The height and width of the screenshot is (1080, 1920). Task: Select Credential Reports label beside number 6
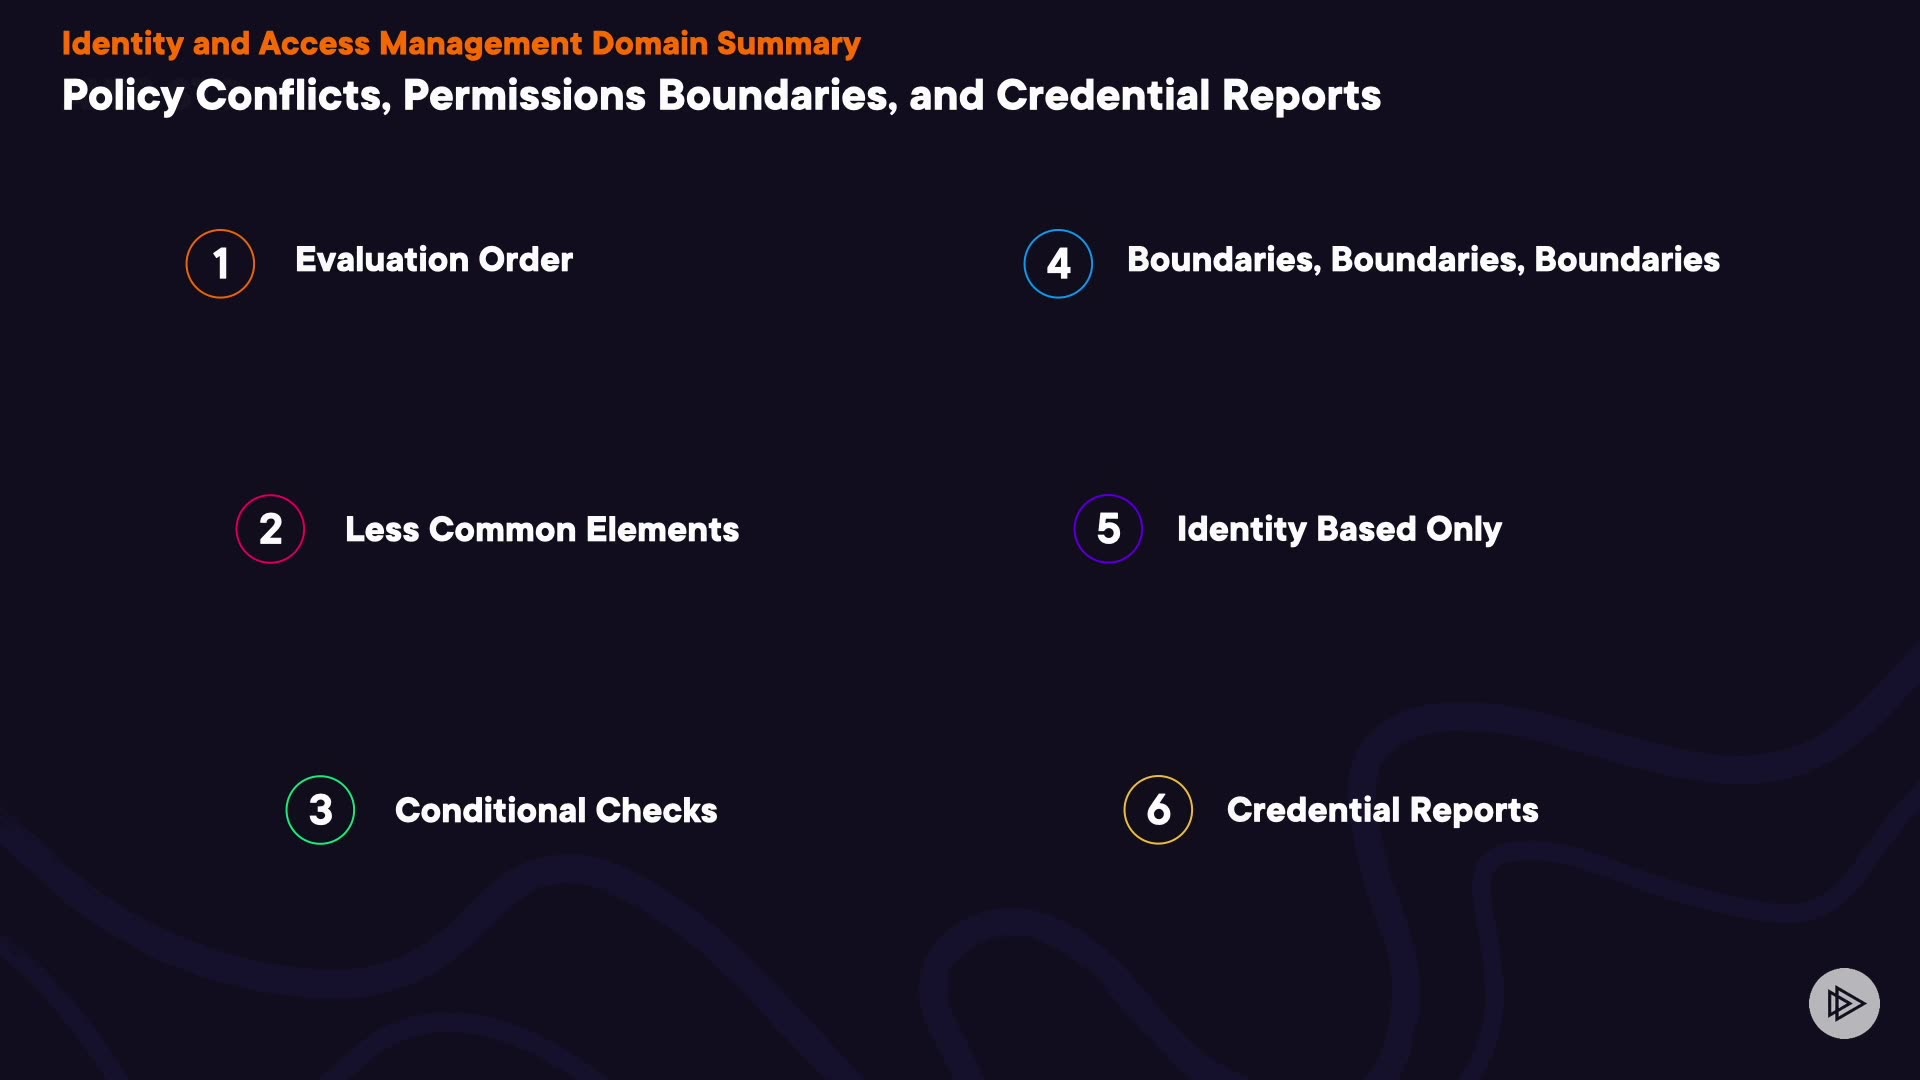point(1382,810)
